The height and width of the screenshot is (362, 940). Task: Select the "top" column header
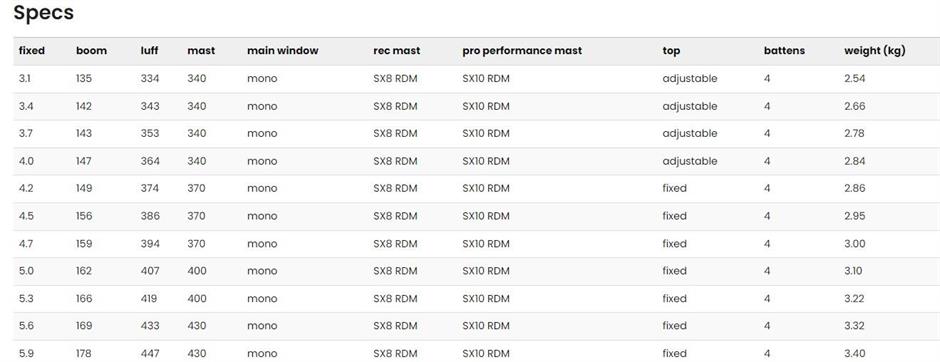tap(671, 52)
